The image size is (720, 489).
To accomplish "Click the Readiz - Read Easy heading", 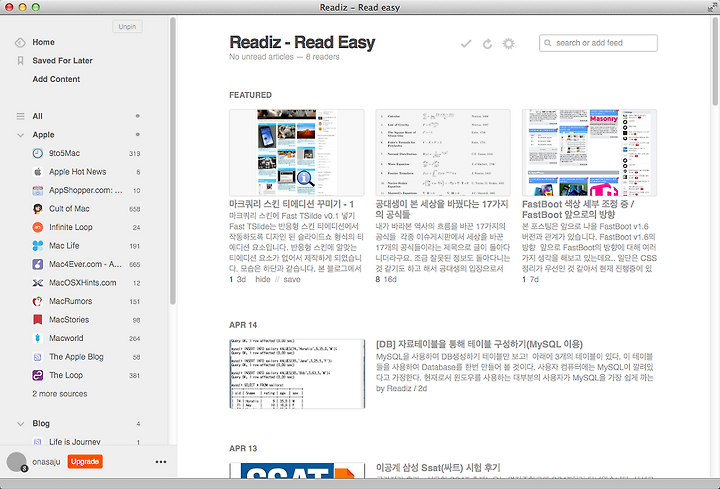I will pos(302,42).
